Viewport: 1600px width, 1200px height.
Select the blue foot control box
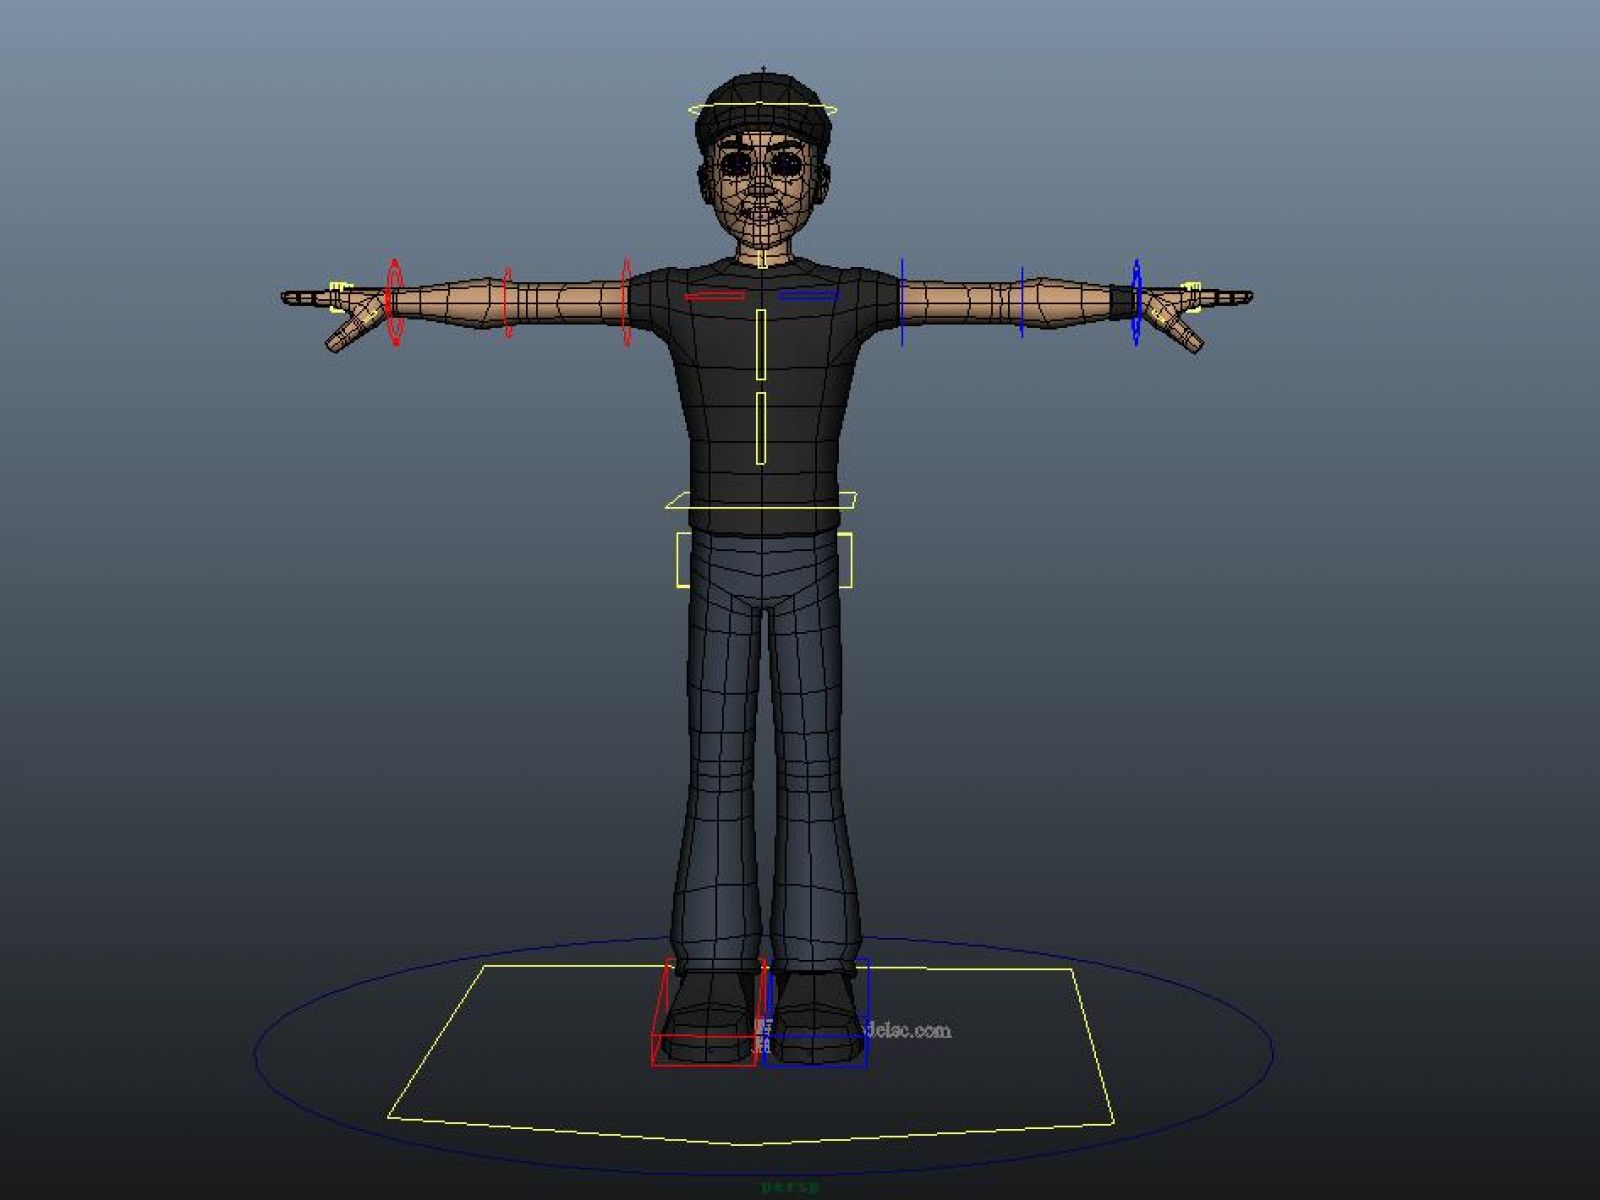click(x=817, y=1013)
